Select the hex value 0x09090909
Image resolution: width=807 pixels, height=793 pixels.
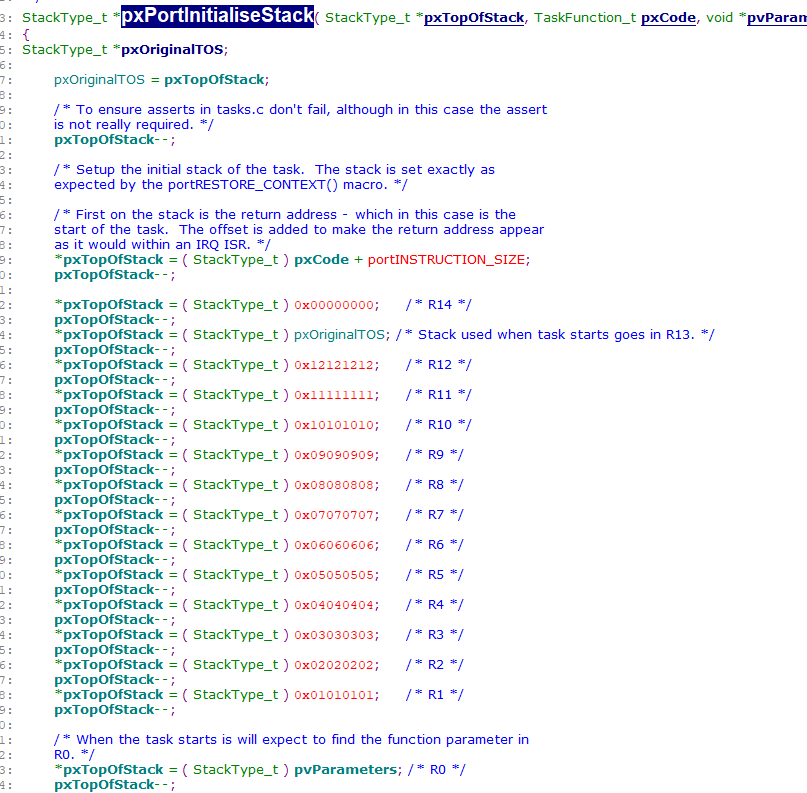tap(334, 455)
